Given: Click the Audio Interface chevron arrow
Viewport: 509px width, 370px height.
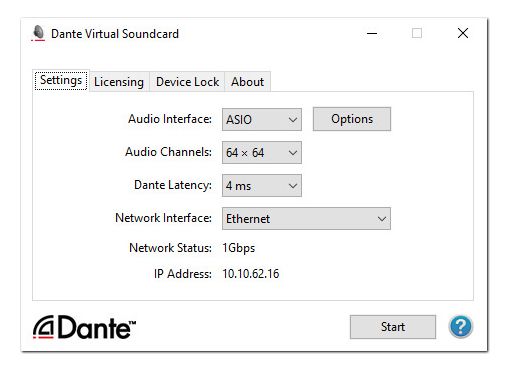Looking at the screenshot, I should click(293, 120).
